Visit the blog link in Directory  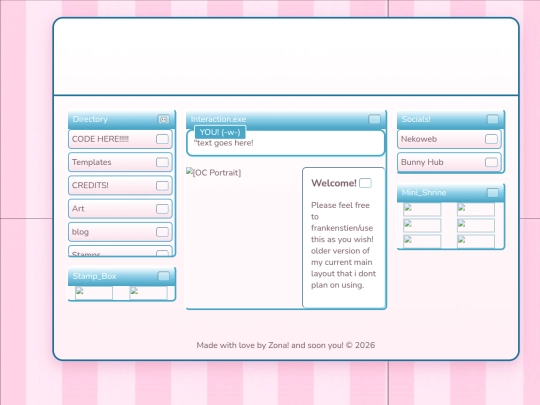(x=120, y=232)
